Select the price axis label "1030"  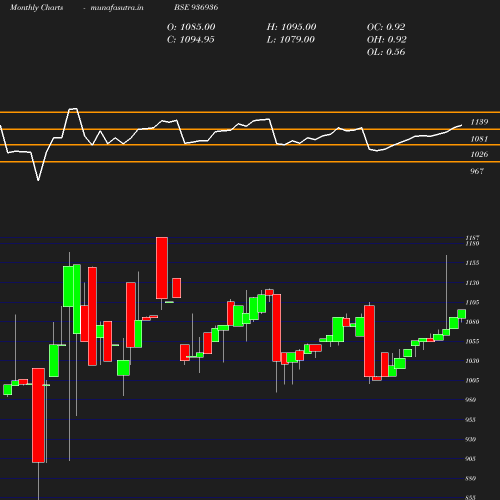[472, 361]
